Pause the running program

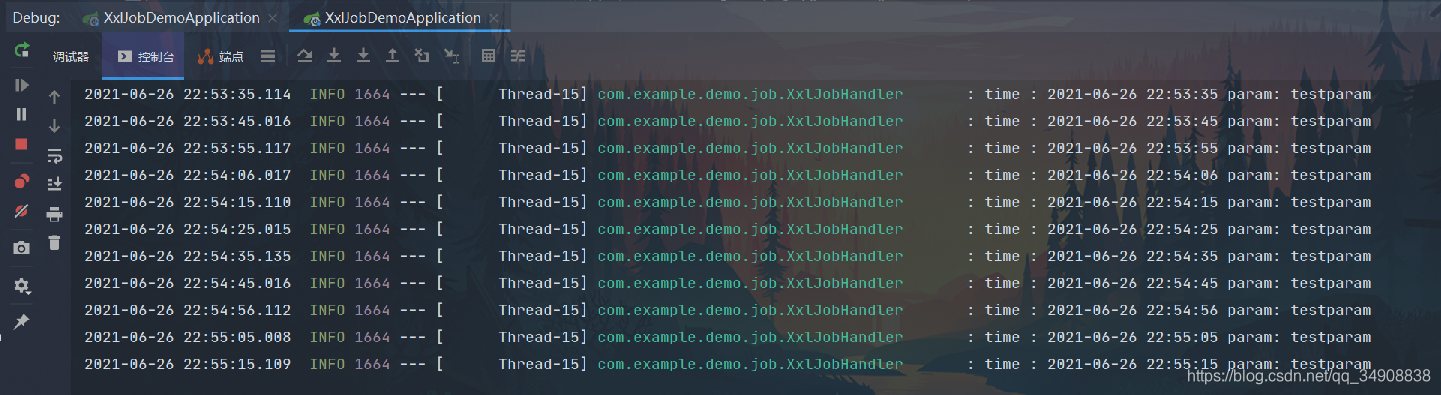coord(22,114)
